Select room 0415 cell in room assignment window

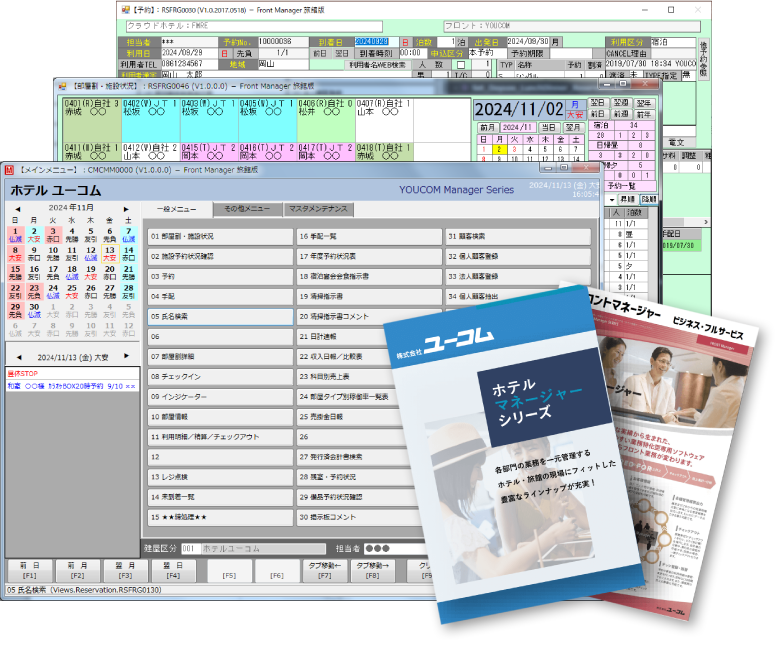coord(209,152)
